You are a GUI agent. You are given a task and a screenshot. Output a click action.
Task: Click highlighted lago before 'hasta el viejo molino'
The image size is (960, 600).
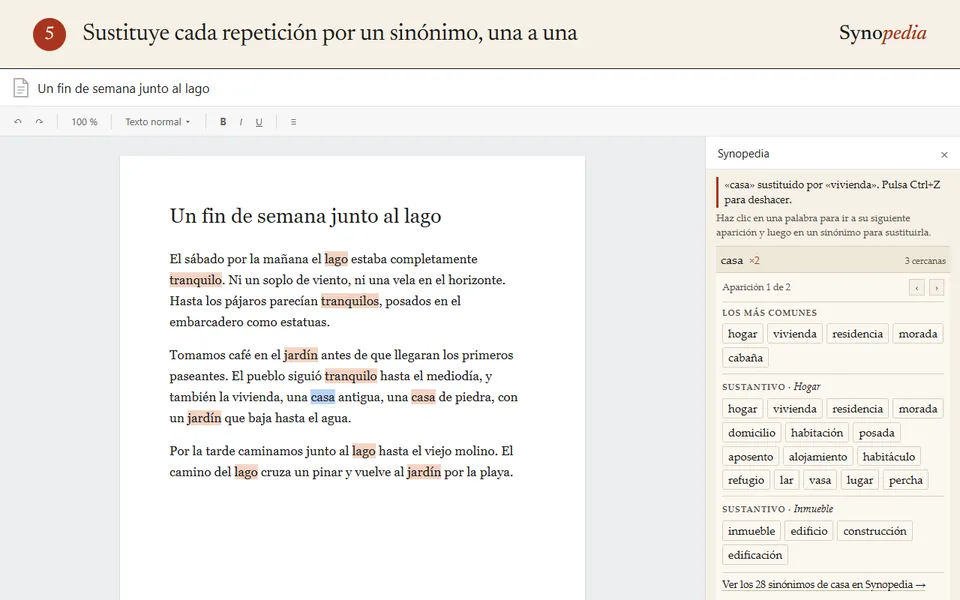364,451
